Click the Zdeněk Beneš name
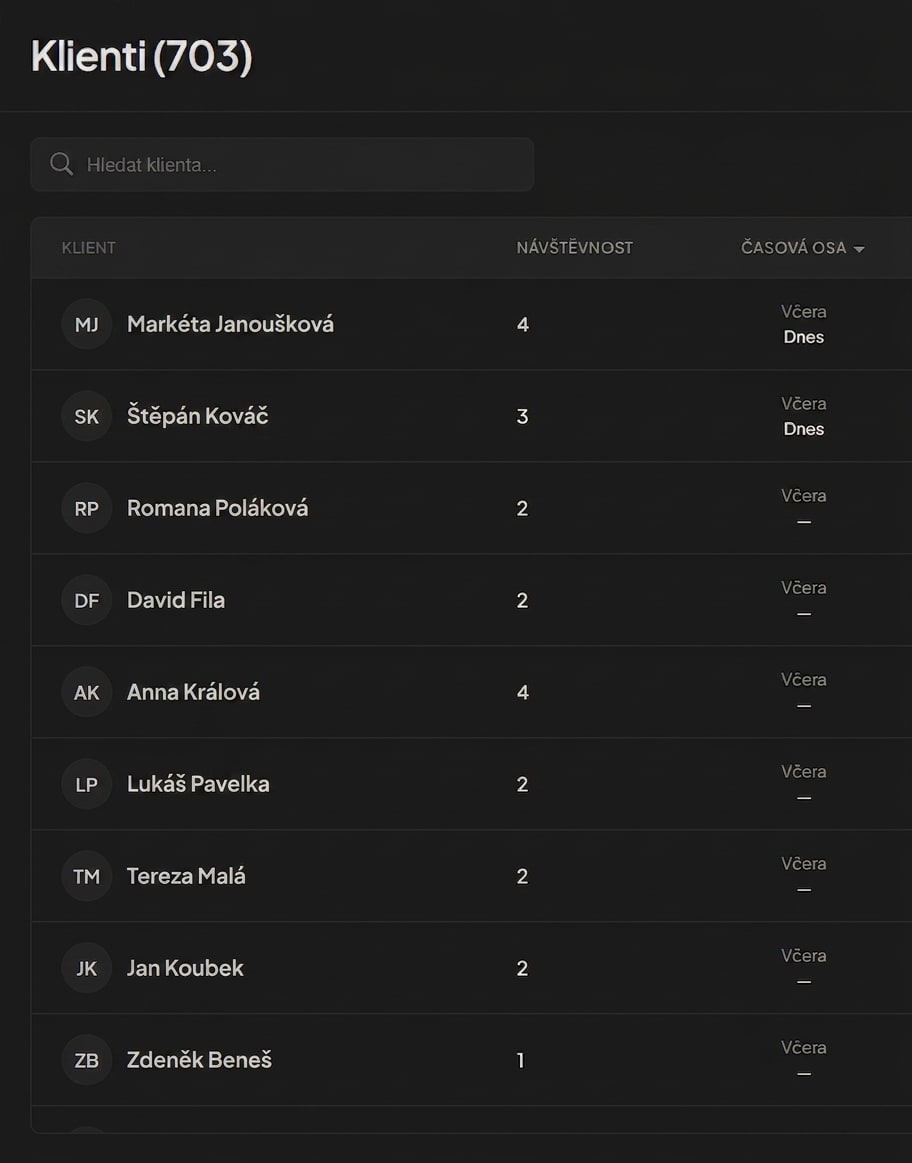This screenshot has width=912, height=1163. coord(199,1060)
